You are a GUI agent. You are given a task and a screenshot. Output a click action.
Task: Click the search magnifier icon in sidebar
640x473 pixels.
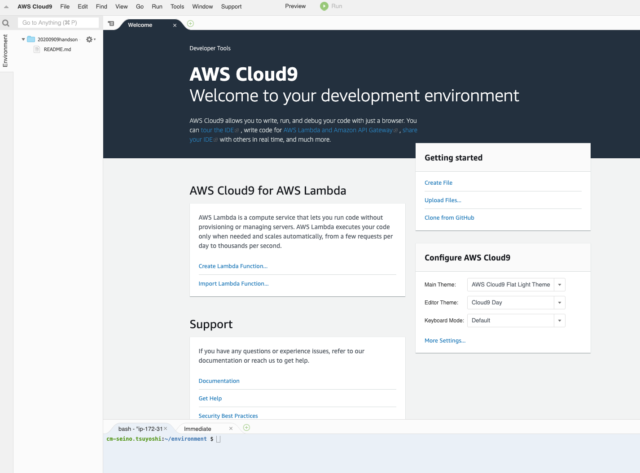6,23
